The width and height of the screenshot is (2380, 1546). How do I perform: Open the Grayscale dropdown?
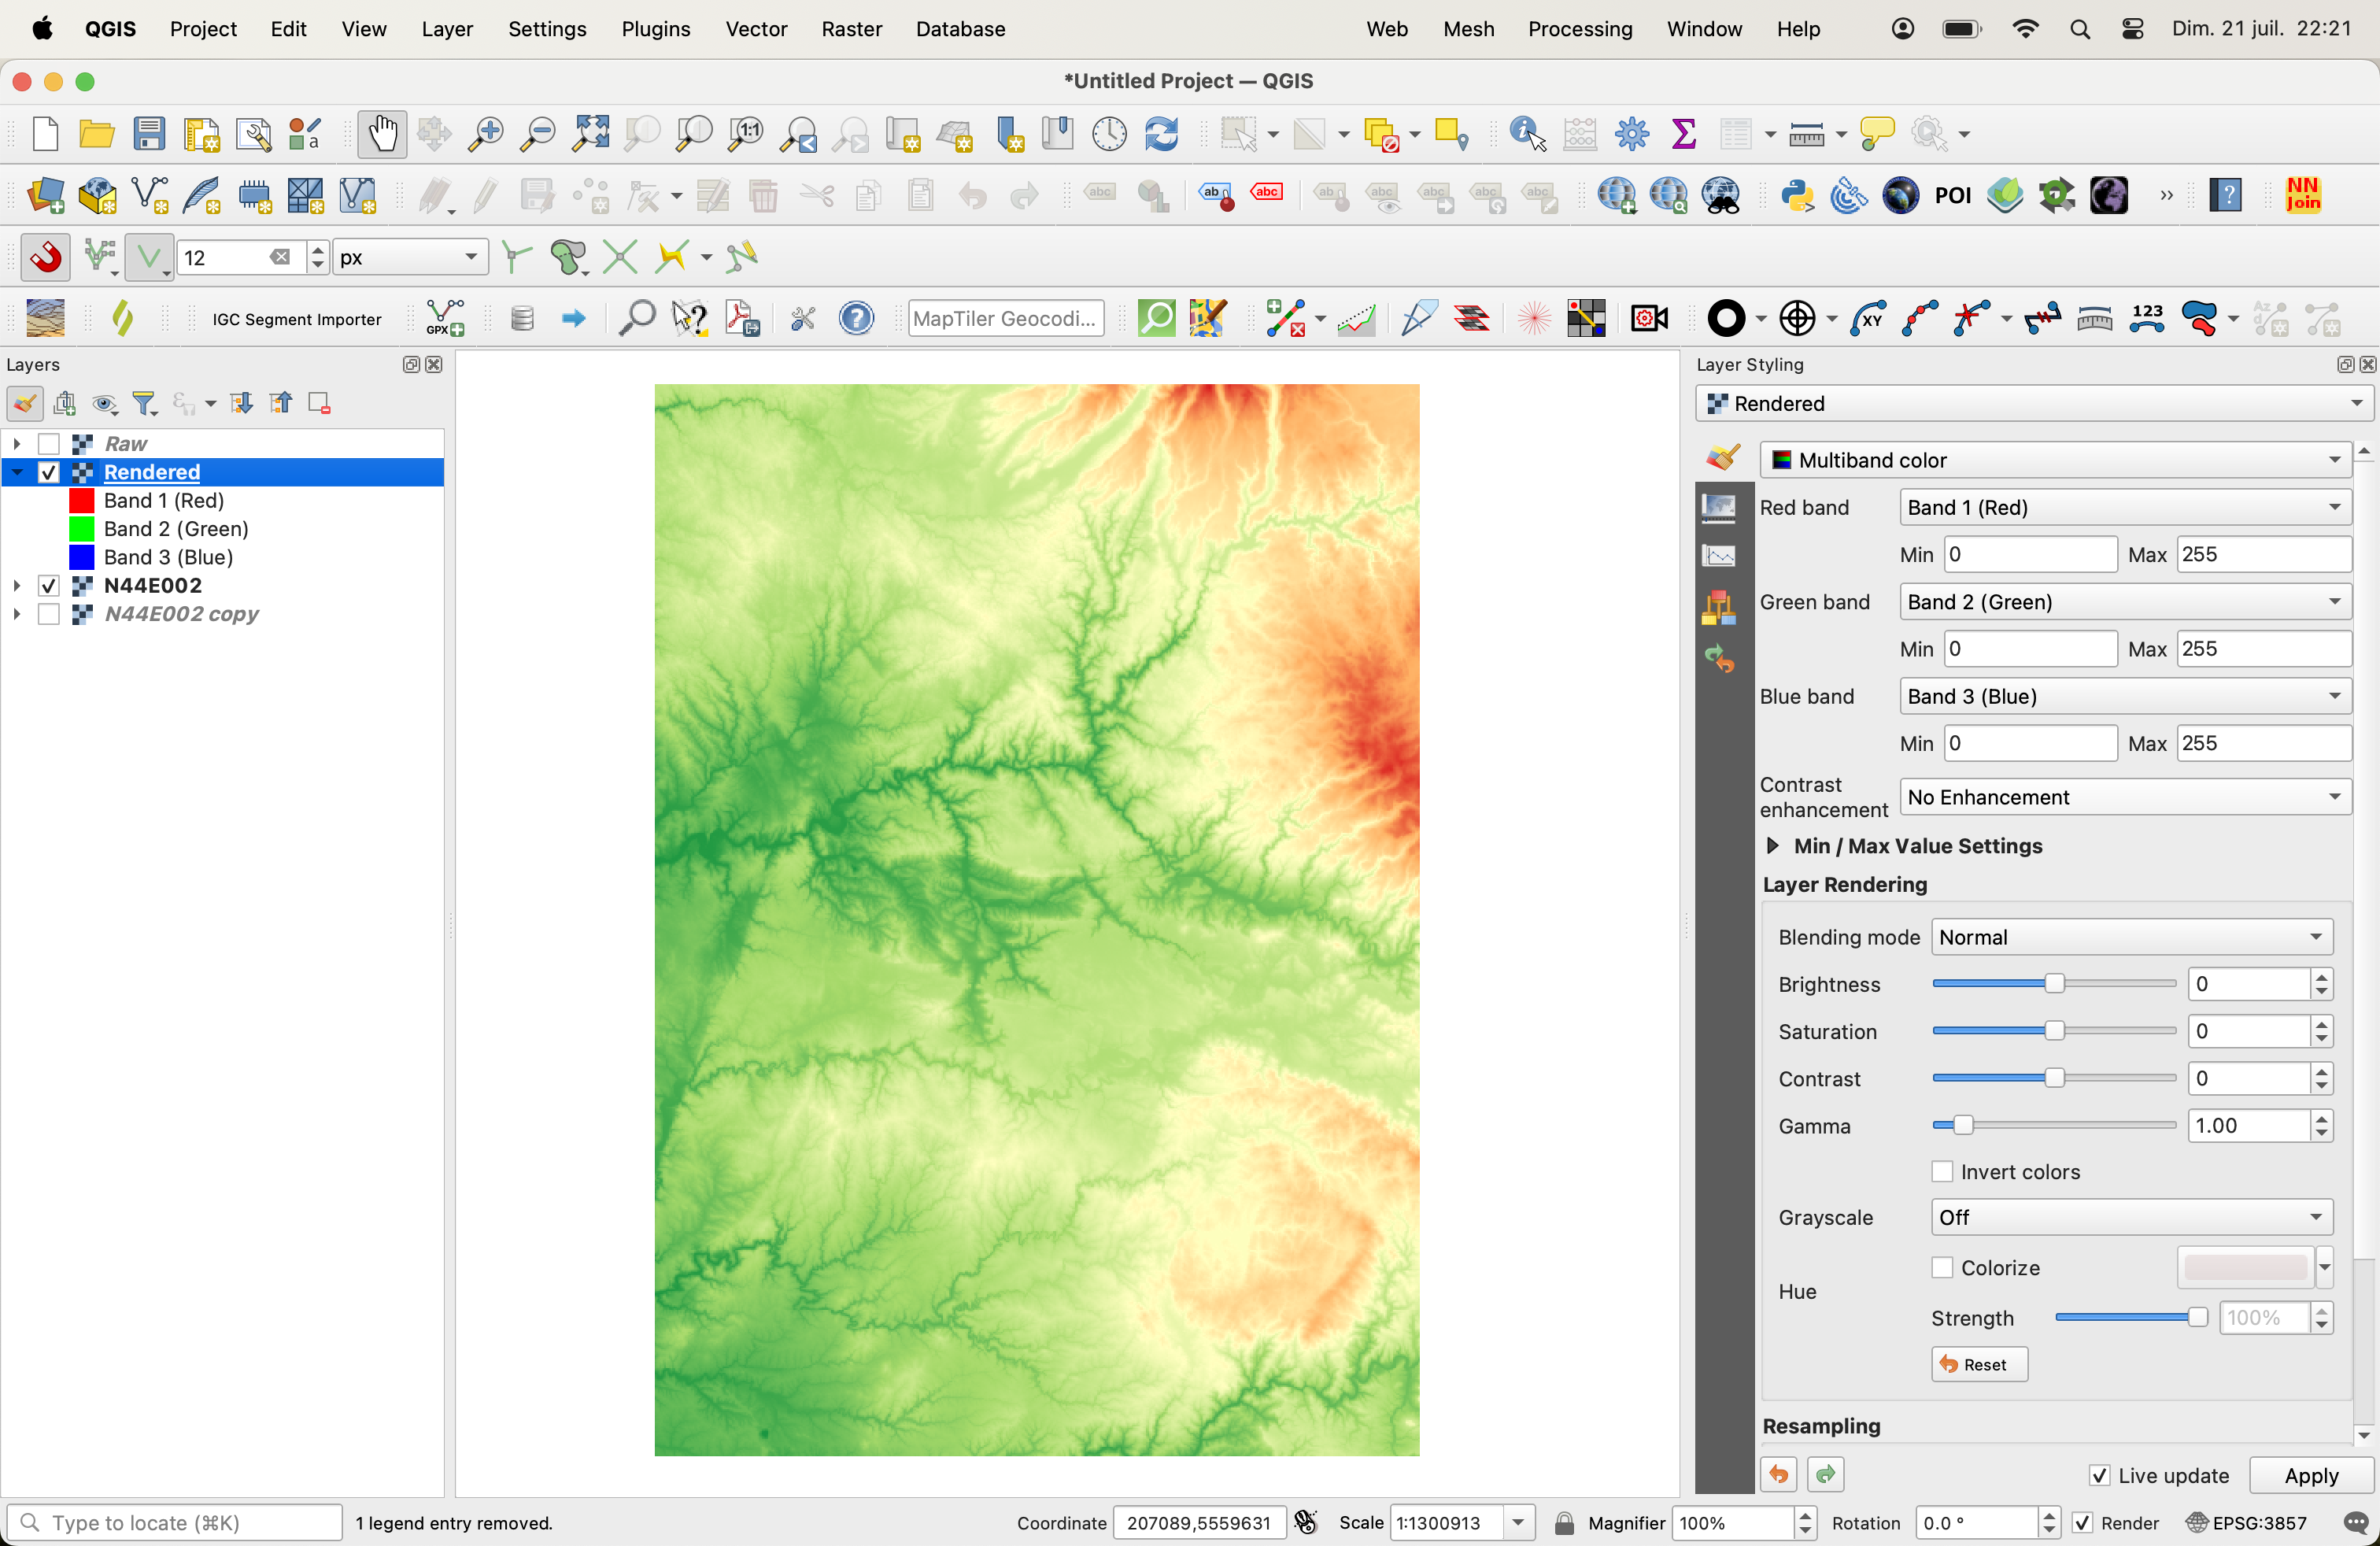(2132, 1217)
